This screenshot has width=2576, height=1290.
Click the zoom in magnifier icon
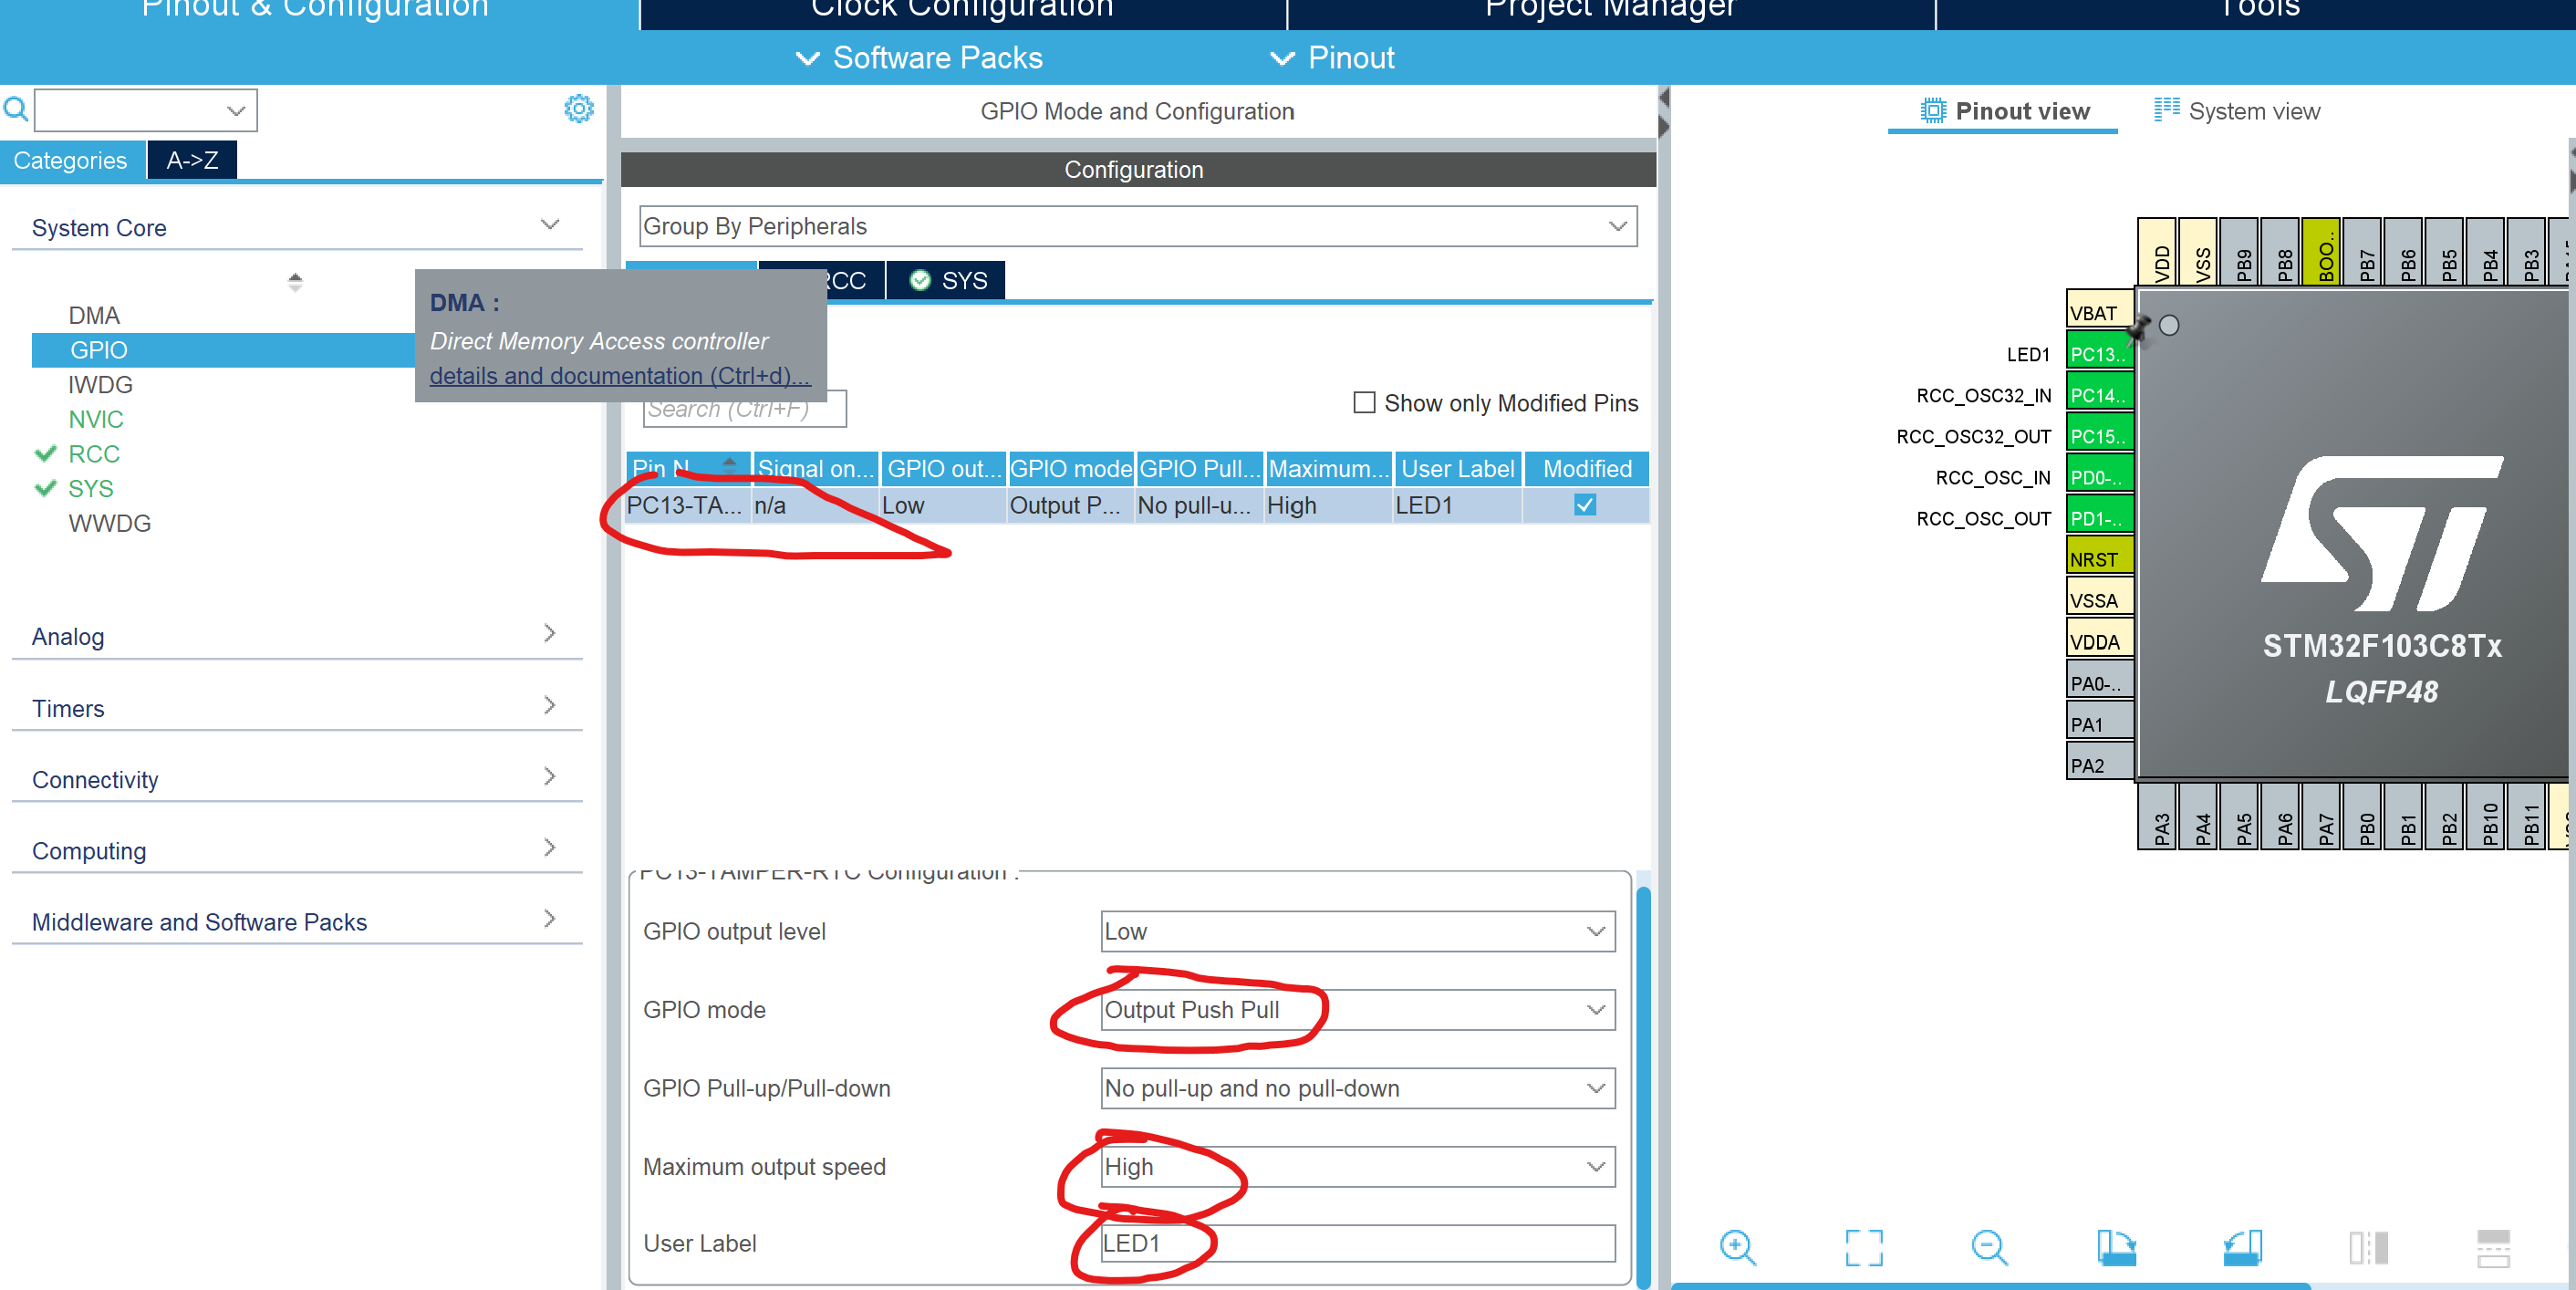pyautogui.click(x=1737, y=1247)
